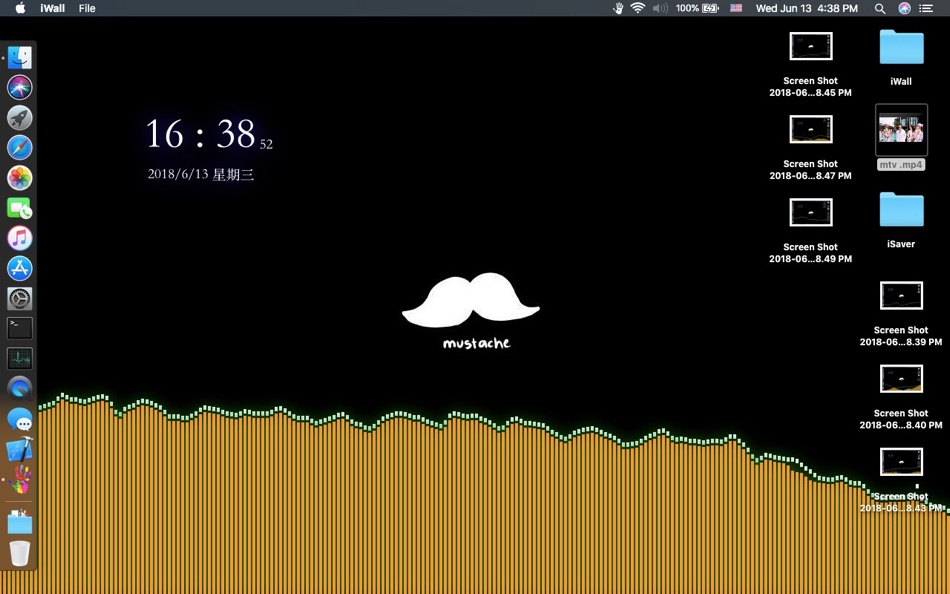Launch Terminal from the dock
Viewport: 950px width, 594px height.
[20, 328]
